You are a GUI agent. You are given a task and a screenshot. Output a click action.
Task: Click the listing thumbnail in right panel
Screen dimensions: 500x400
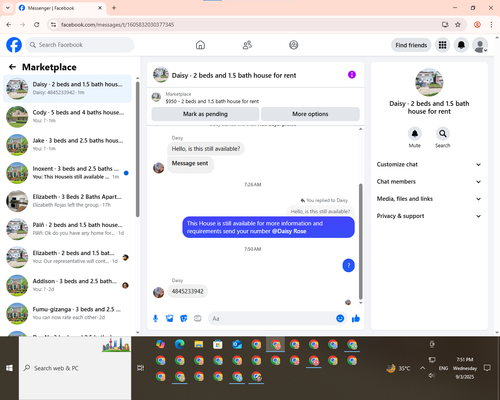tap(429, 82)
